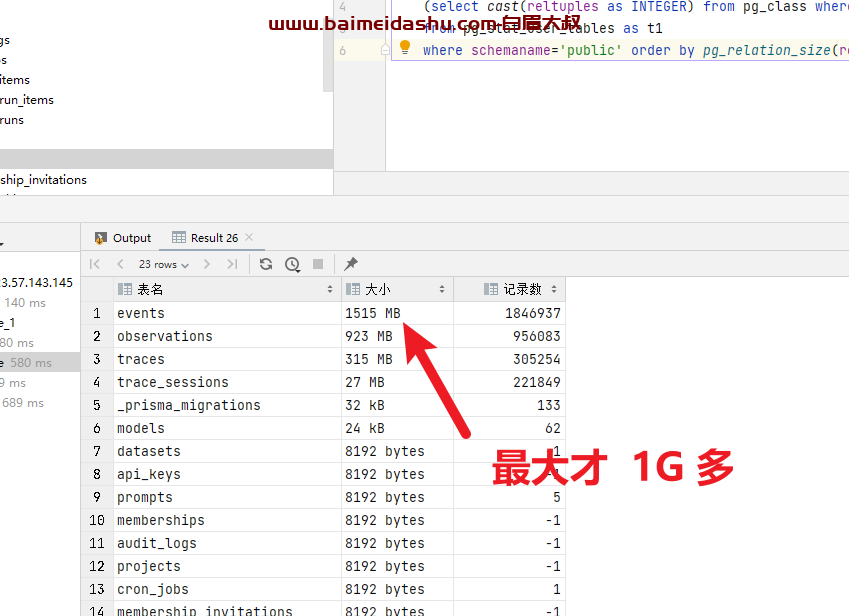Select the 27 MB size cell
Screen dimensions: 849x616
(x=397, y=382)
